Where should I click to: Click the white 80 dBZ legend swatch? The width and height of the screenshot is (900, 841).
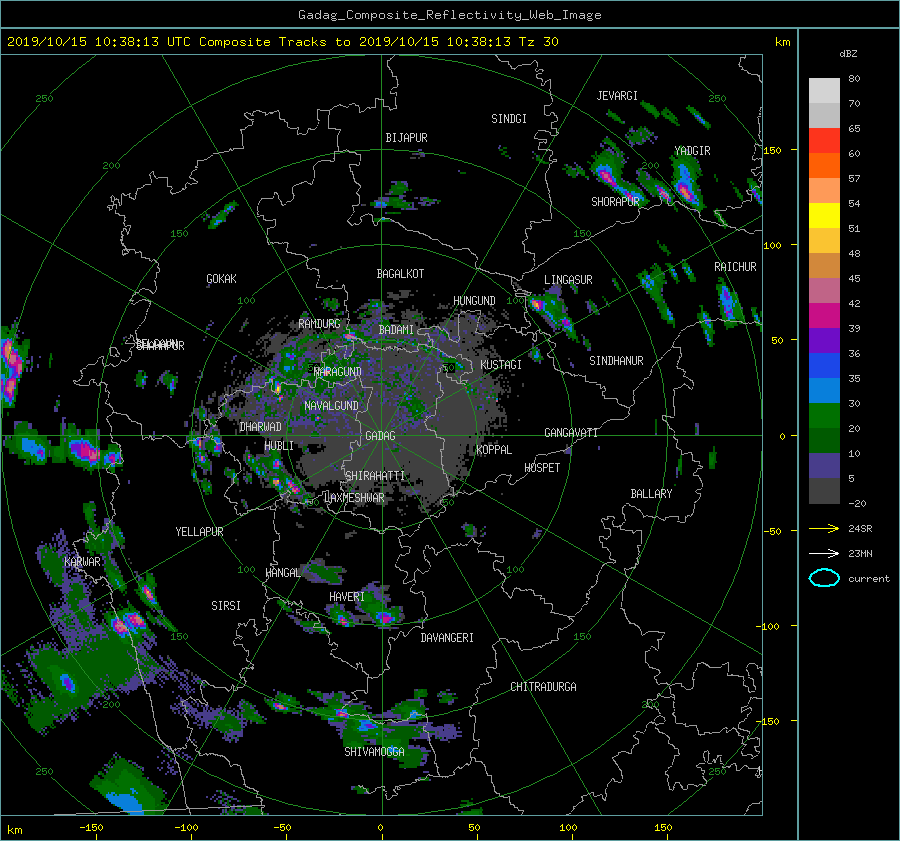824,91
